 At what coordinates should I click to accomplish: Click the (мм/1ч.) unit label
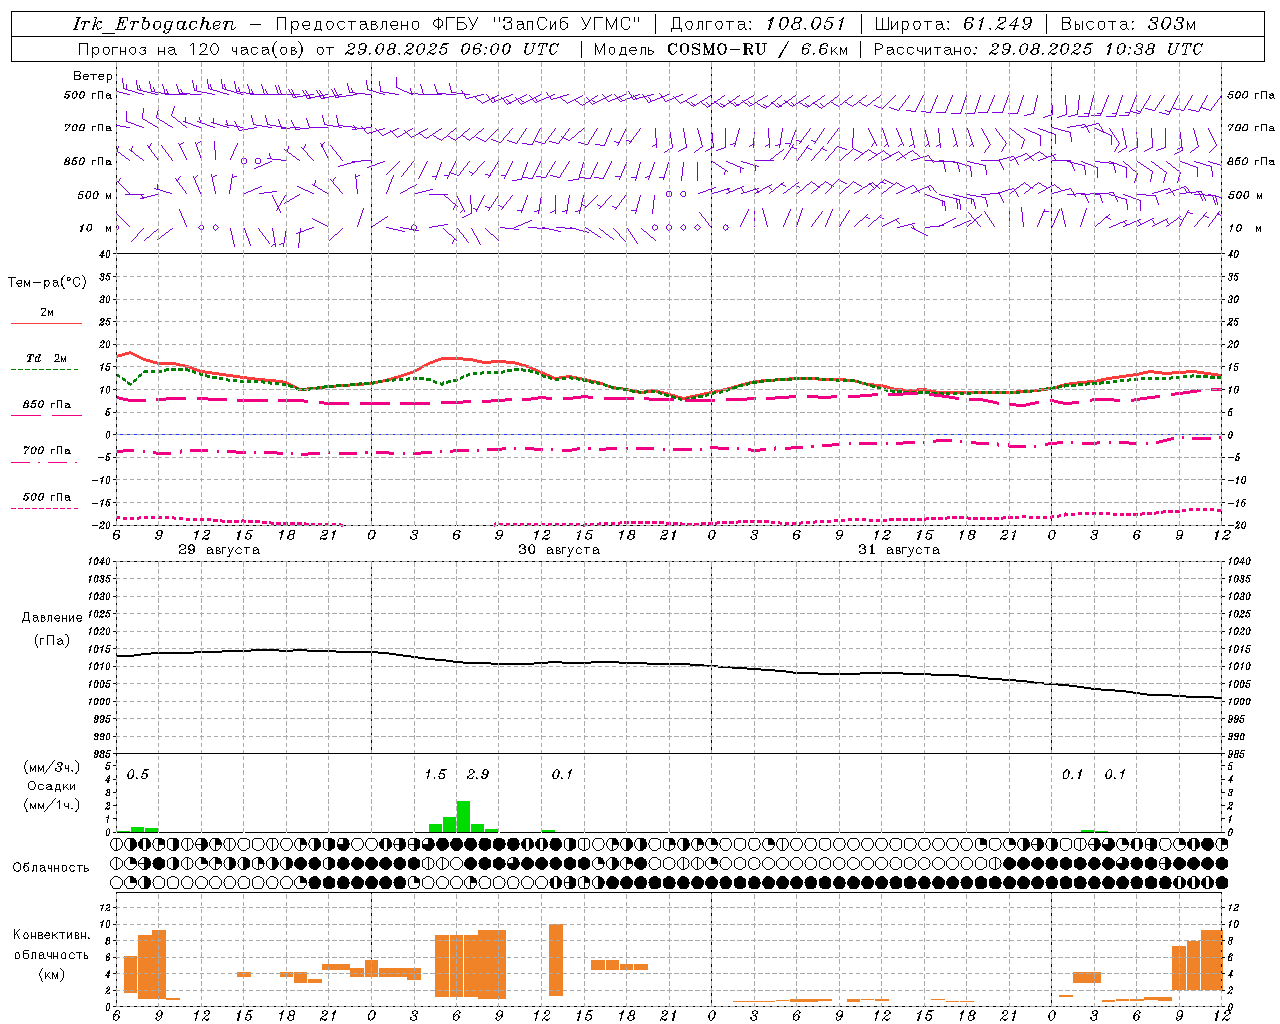pyautogui.click(x=52, y=805)
